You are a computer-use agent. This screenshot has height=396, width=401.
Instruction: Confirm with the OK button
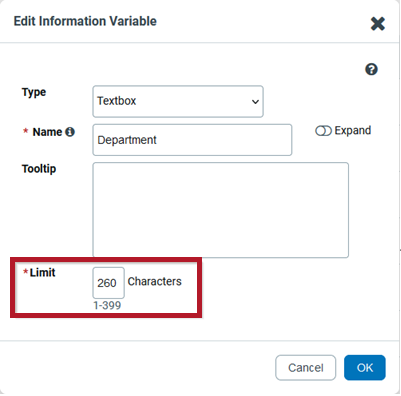365,368
